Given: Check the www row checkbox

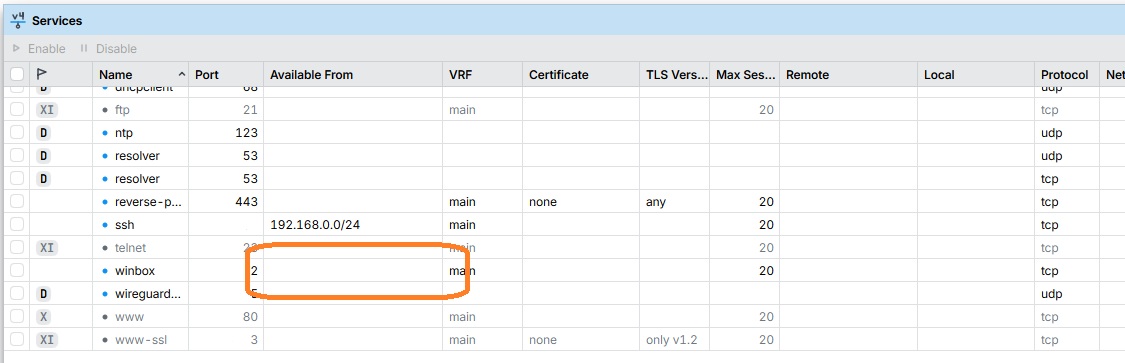Looking at the screenshot, I should pyautogui.click(x=17, y=316).
